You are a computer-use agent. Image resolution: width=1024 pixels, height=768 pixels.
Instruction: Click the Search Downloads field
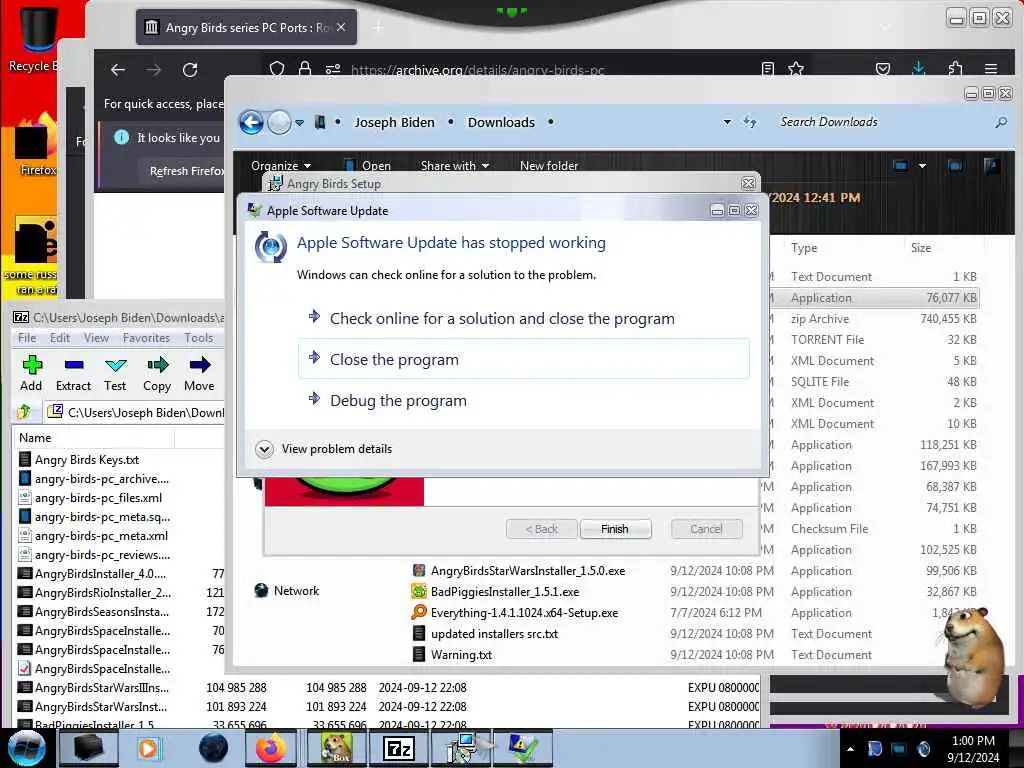coord(882,122)
